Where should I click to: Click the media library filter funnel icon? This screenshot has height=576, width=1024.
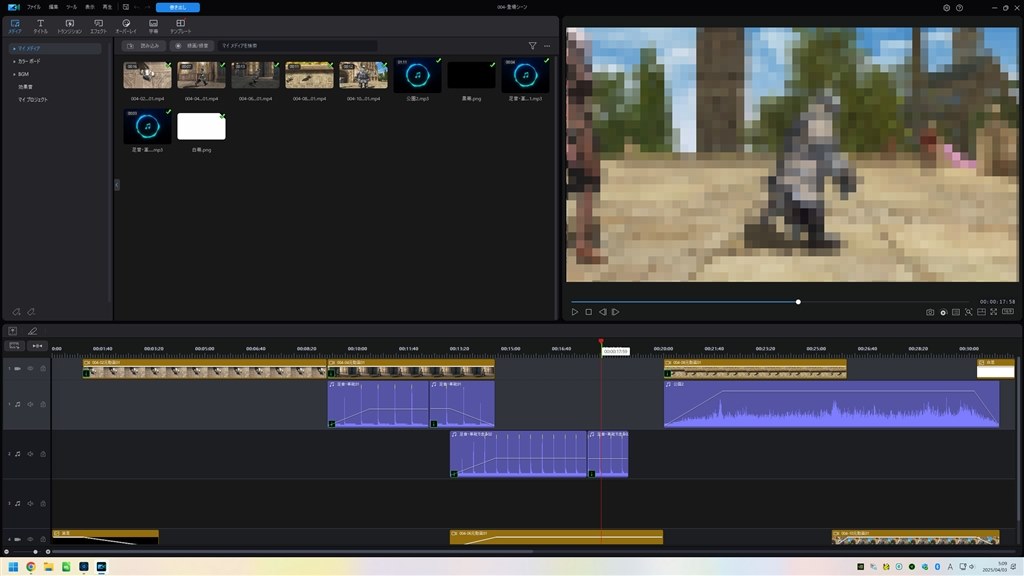pos(532,46)
